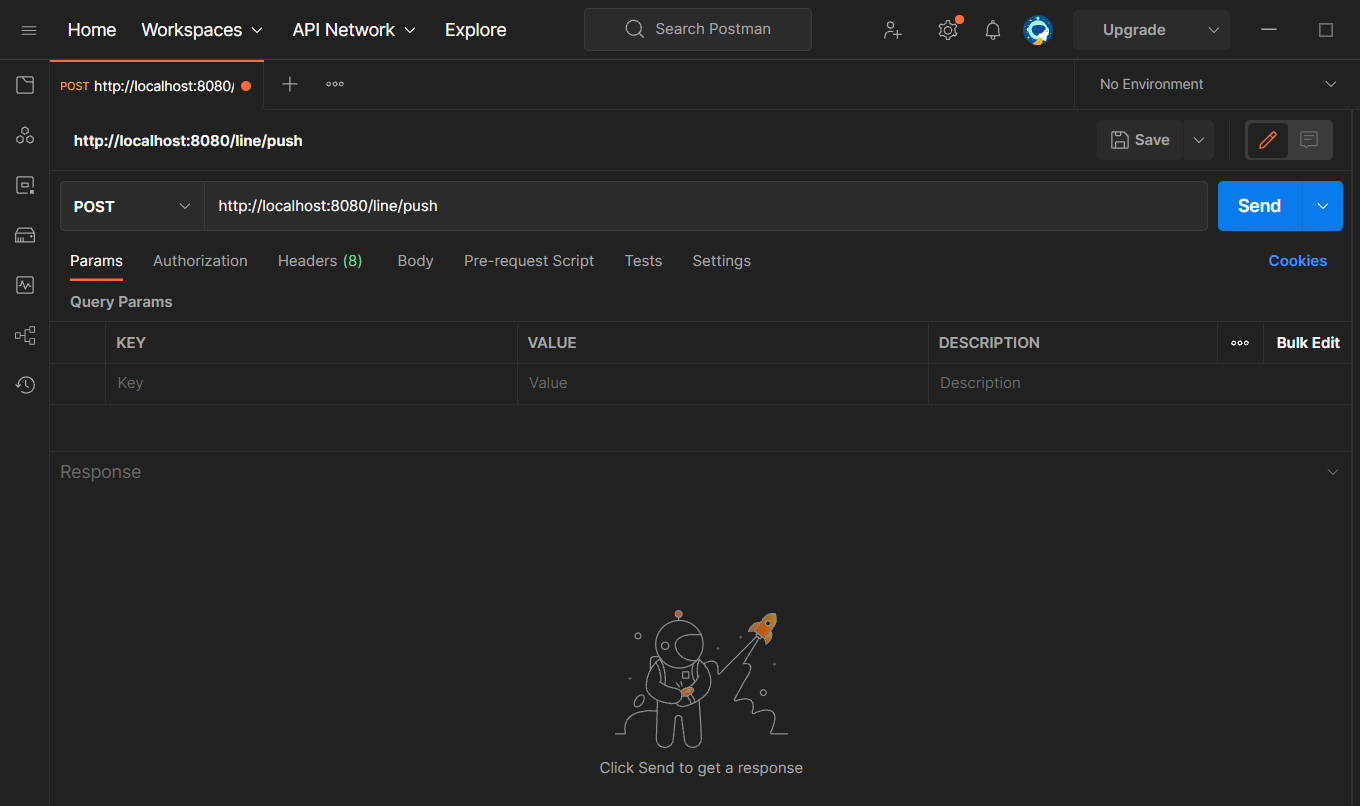The width and height of the screenshot is (1360, 806).
Task: Open the user profile avatar
Action: click(1038, 30)
